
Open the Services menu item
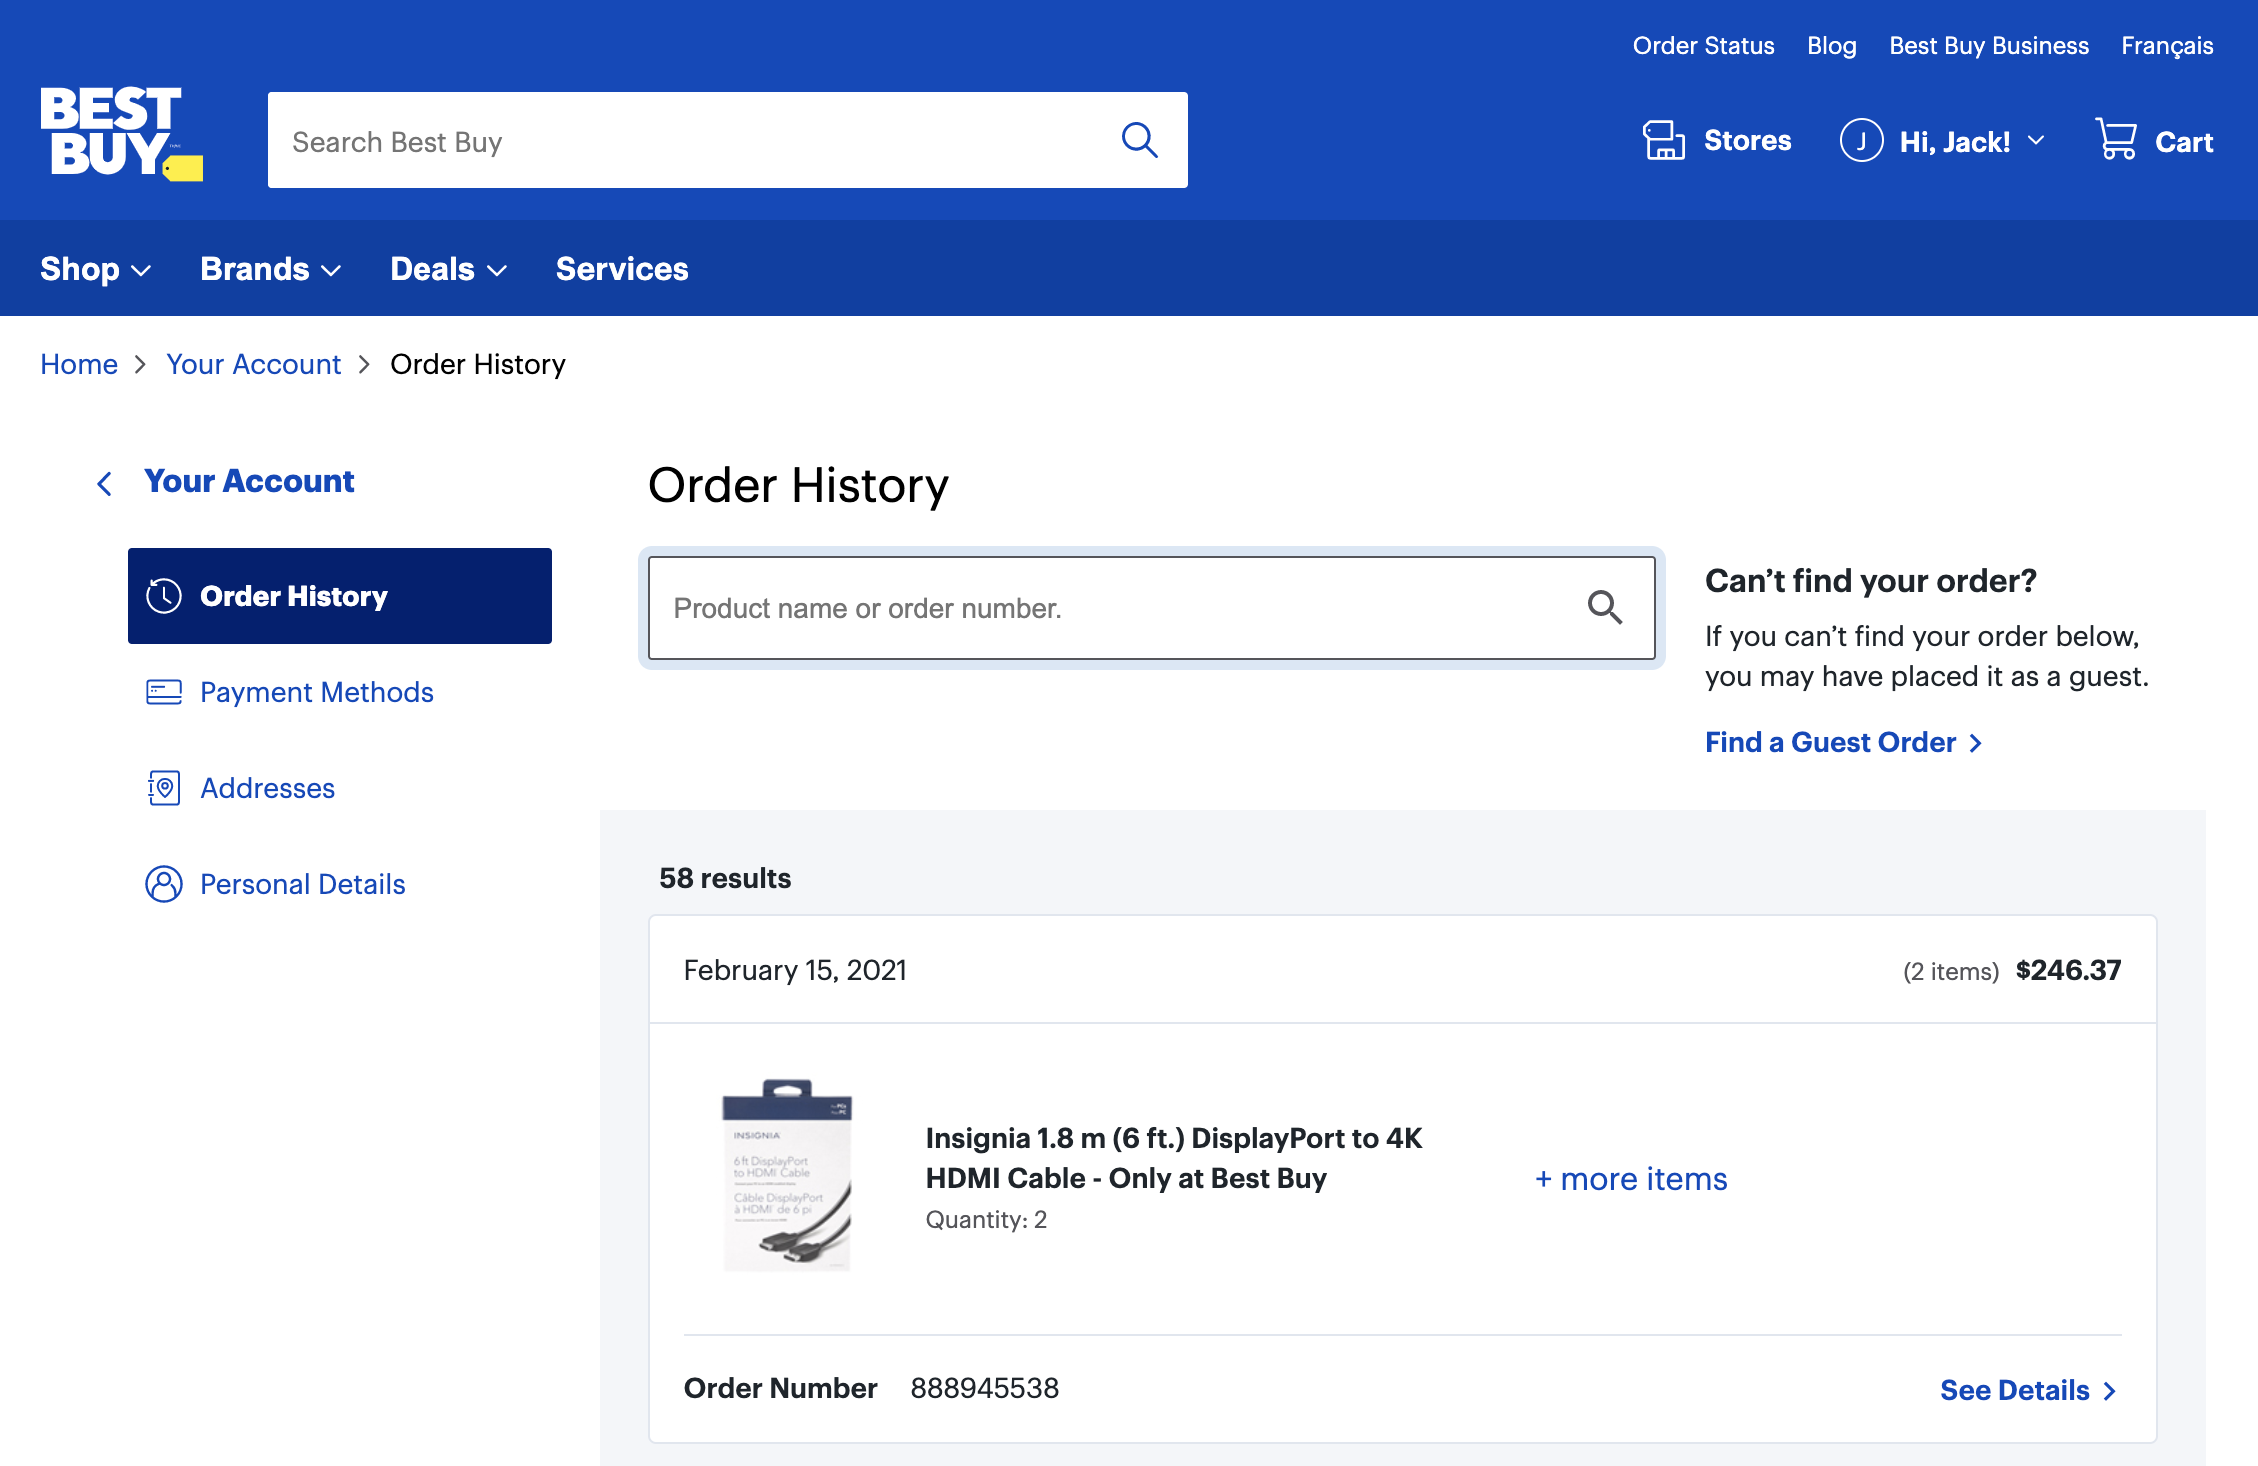[x=622, y=269]
